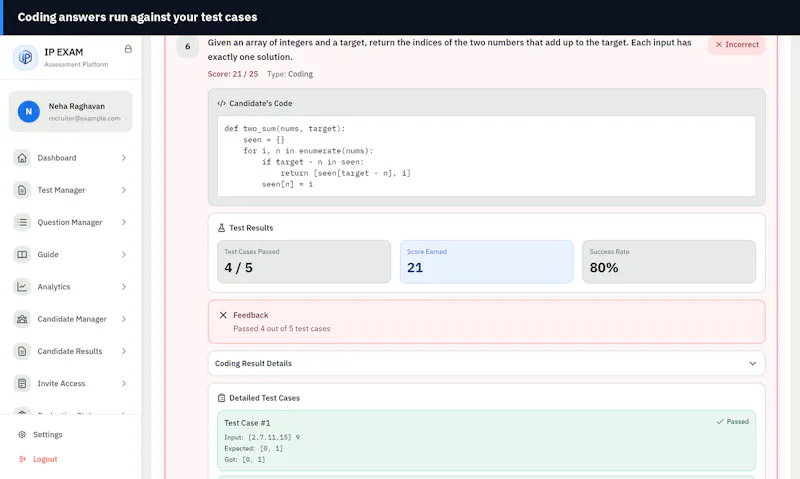Click the checkmark icon on Test Case #1
800x479 pixels.
[720, 421]
